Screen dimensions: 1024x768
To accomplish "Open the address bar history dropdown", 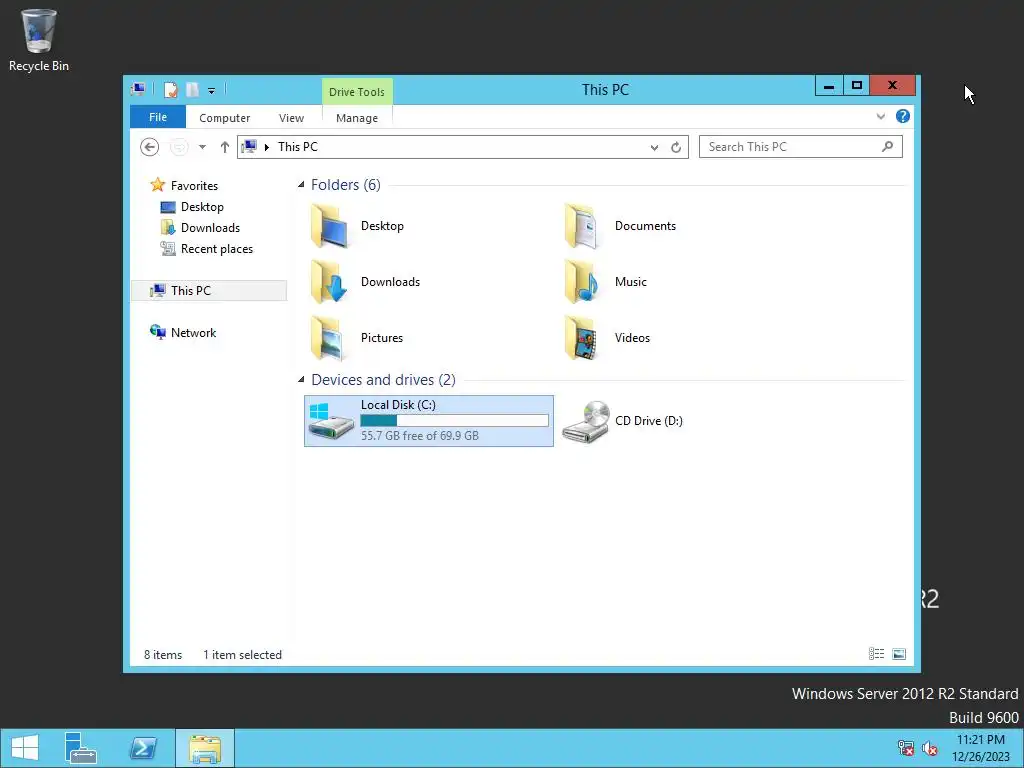I will pos(654,147).
